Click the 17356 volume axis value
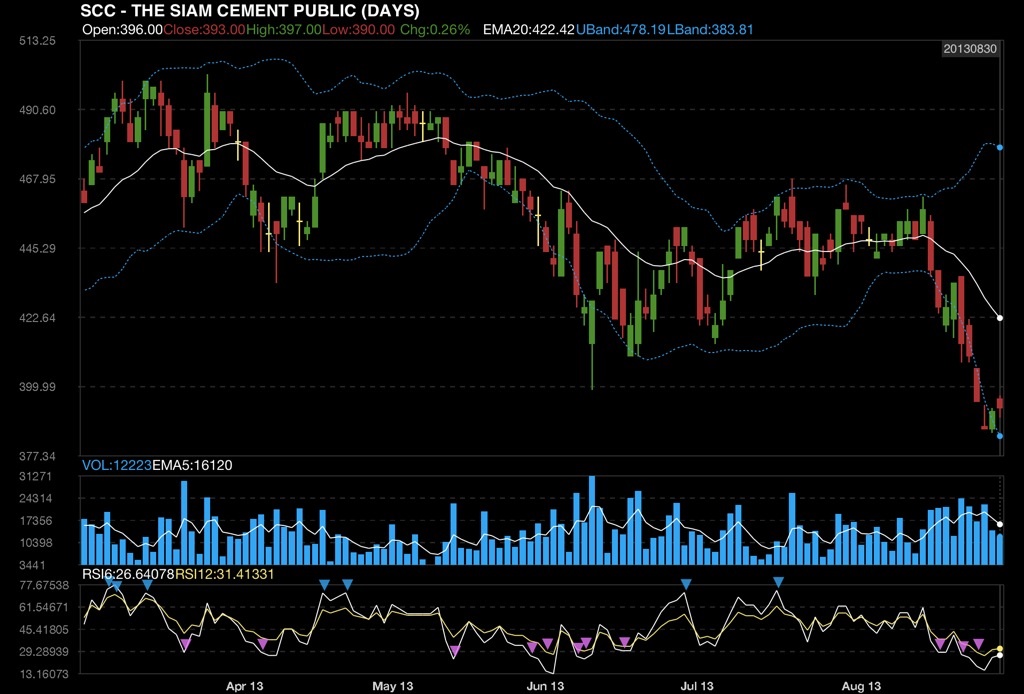Image resolution: width=1024 pixels, height=694 pixels. (x=36, y=521)
